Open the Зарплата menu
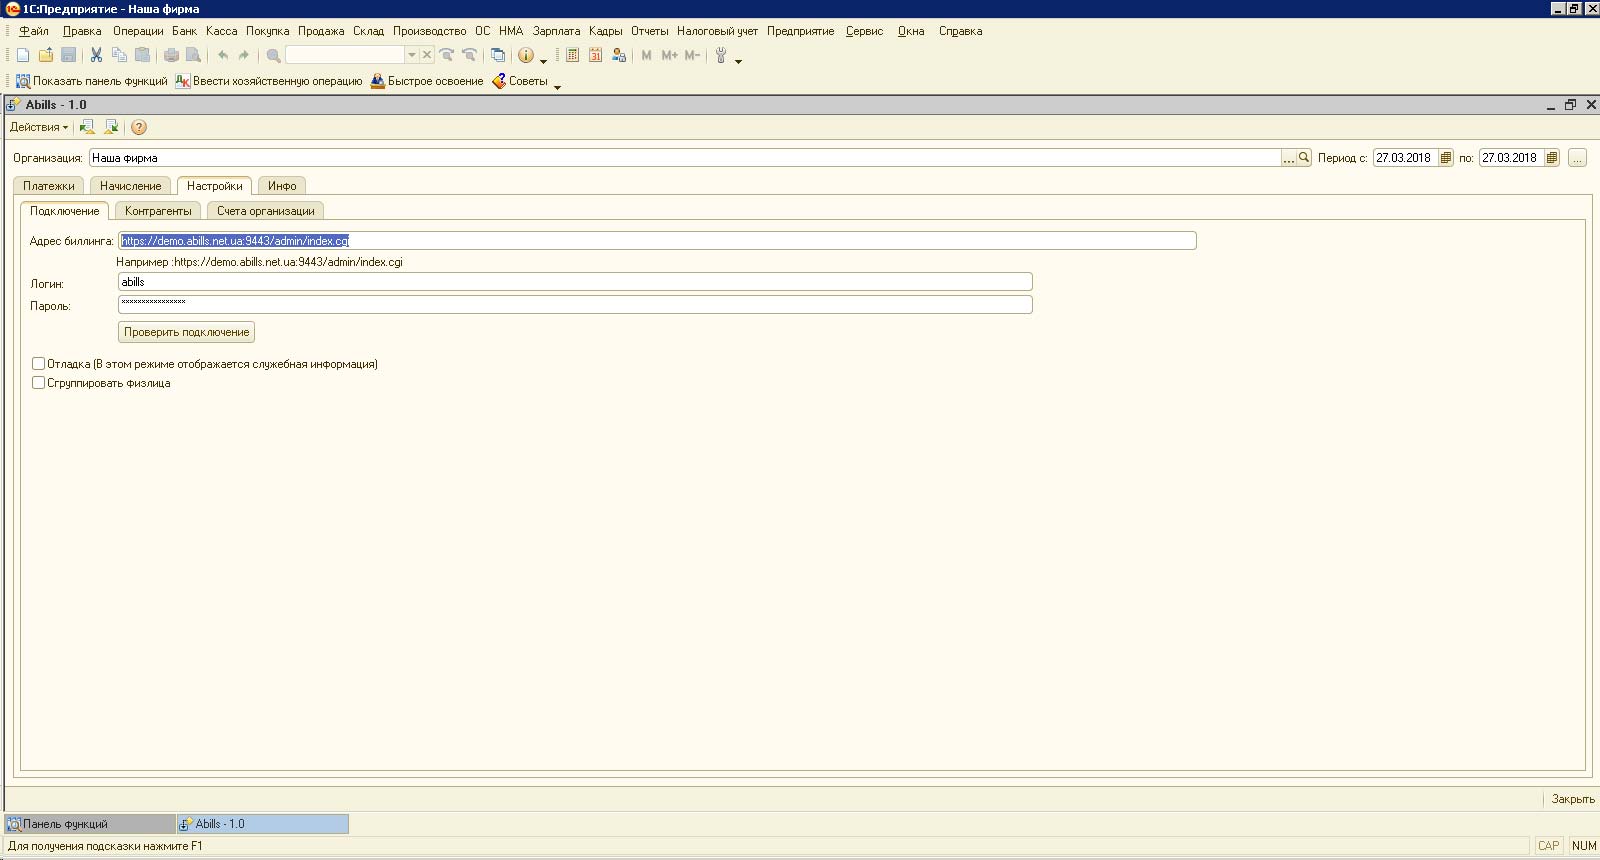This screenshot has height=860, width=1600. click(x=556, y=31)
